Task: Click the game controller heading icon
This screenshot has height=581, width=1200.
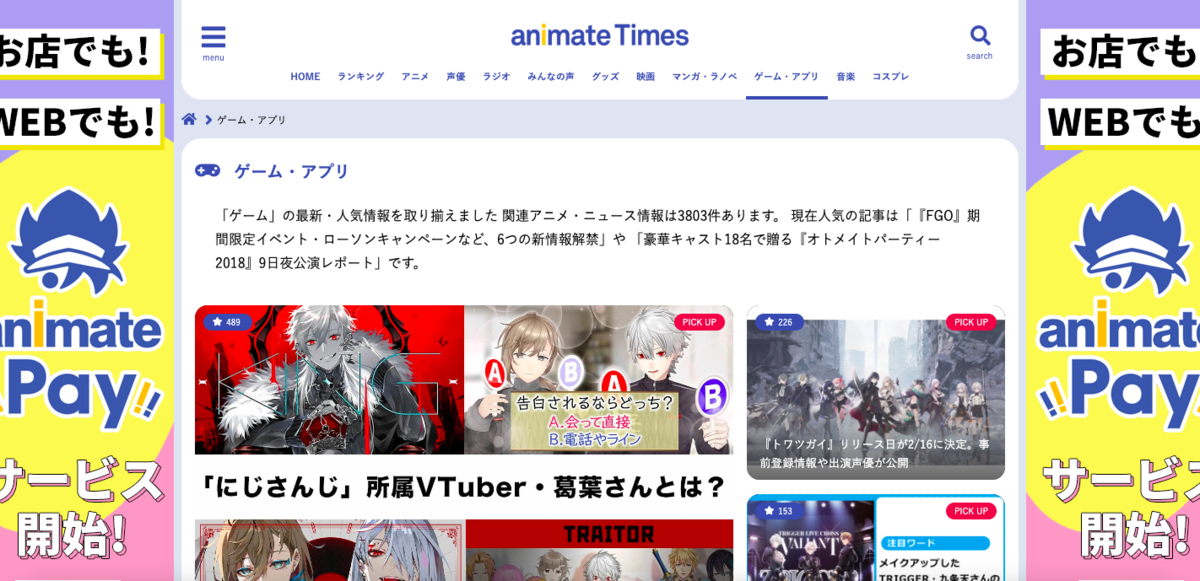Action: [x=207, y=170]
